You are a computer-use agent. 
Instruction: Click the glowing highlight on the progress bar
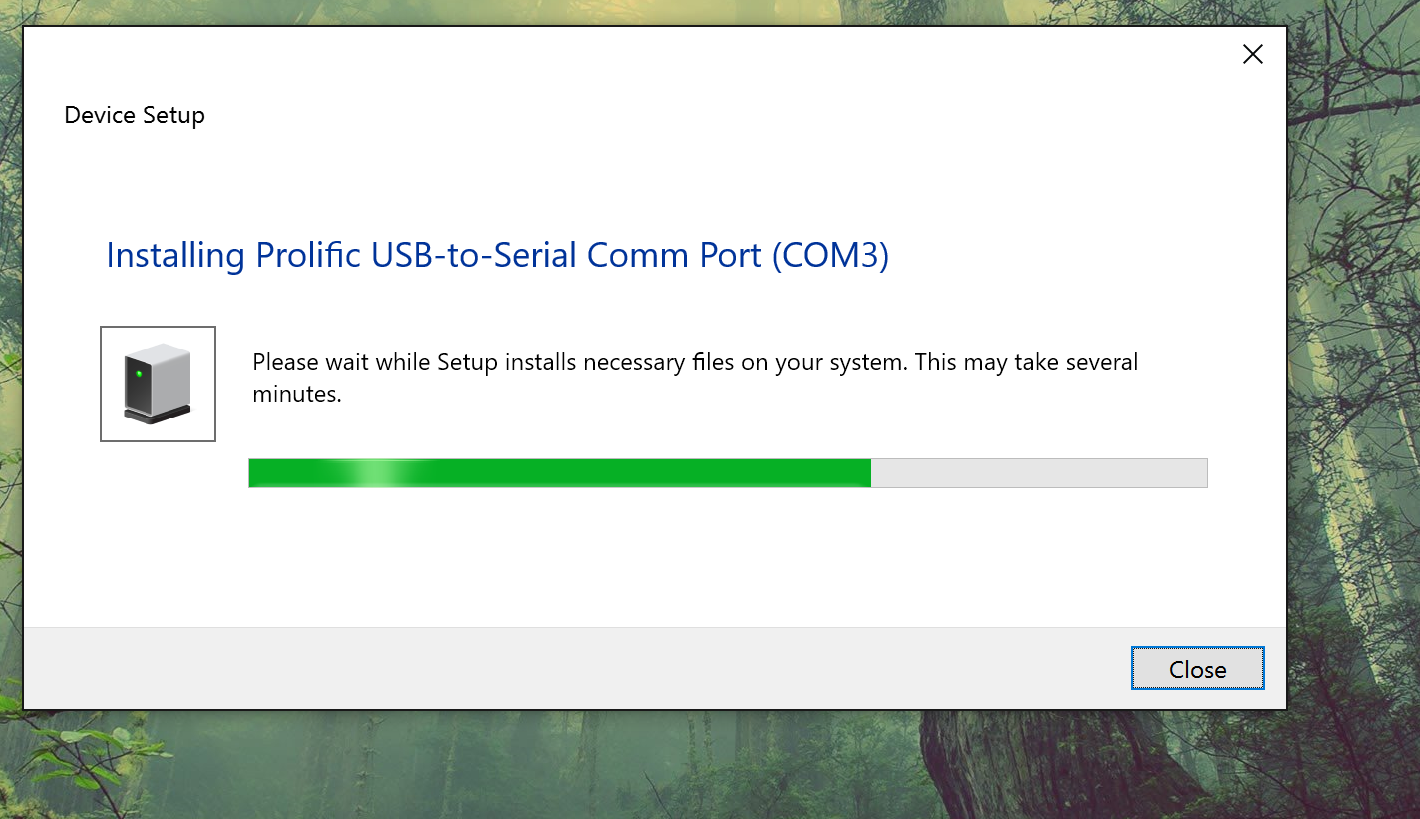pos(377,473)
